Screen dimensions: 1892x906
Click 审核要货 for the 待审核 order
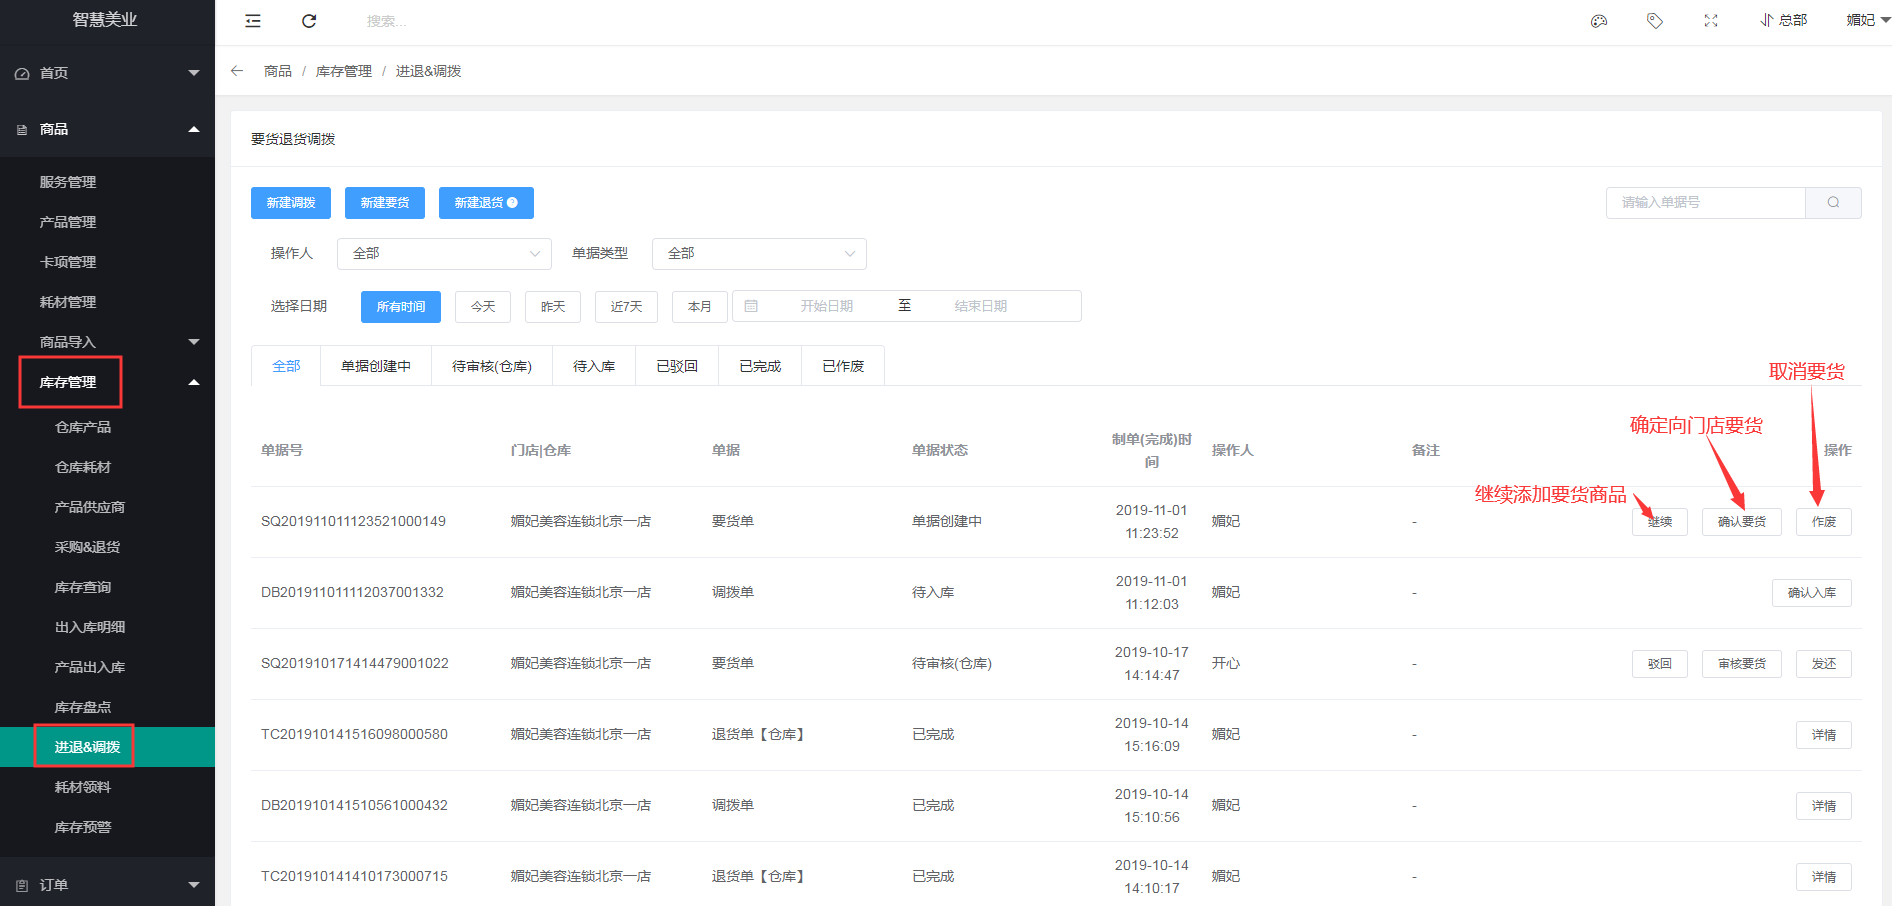pyautogui.click(x=1742, y=664)
